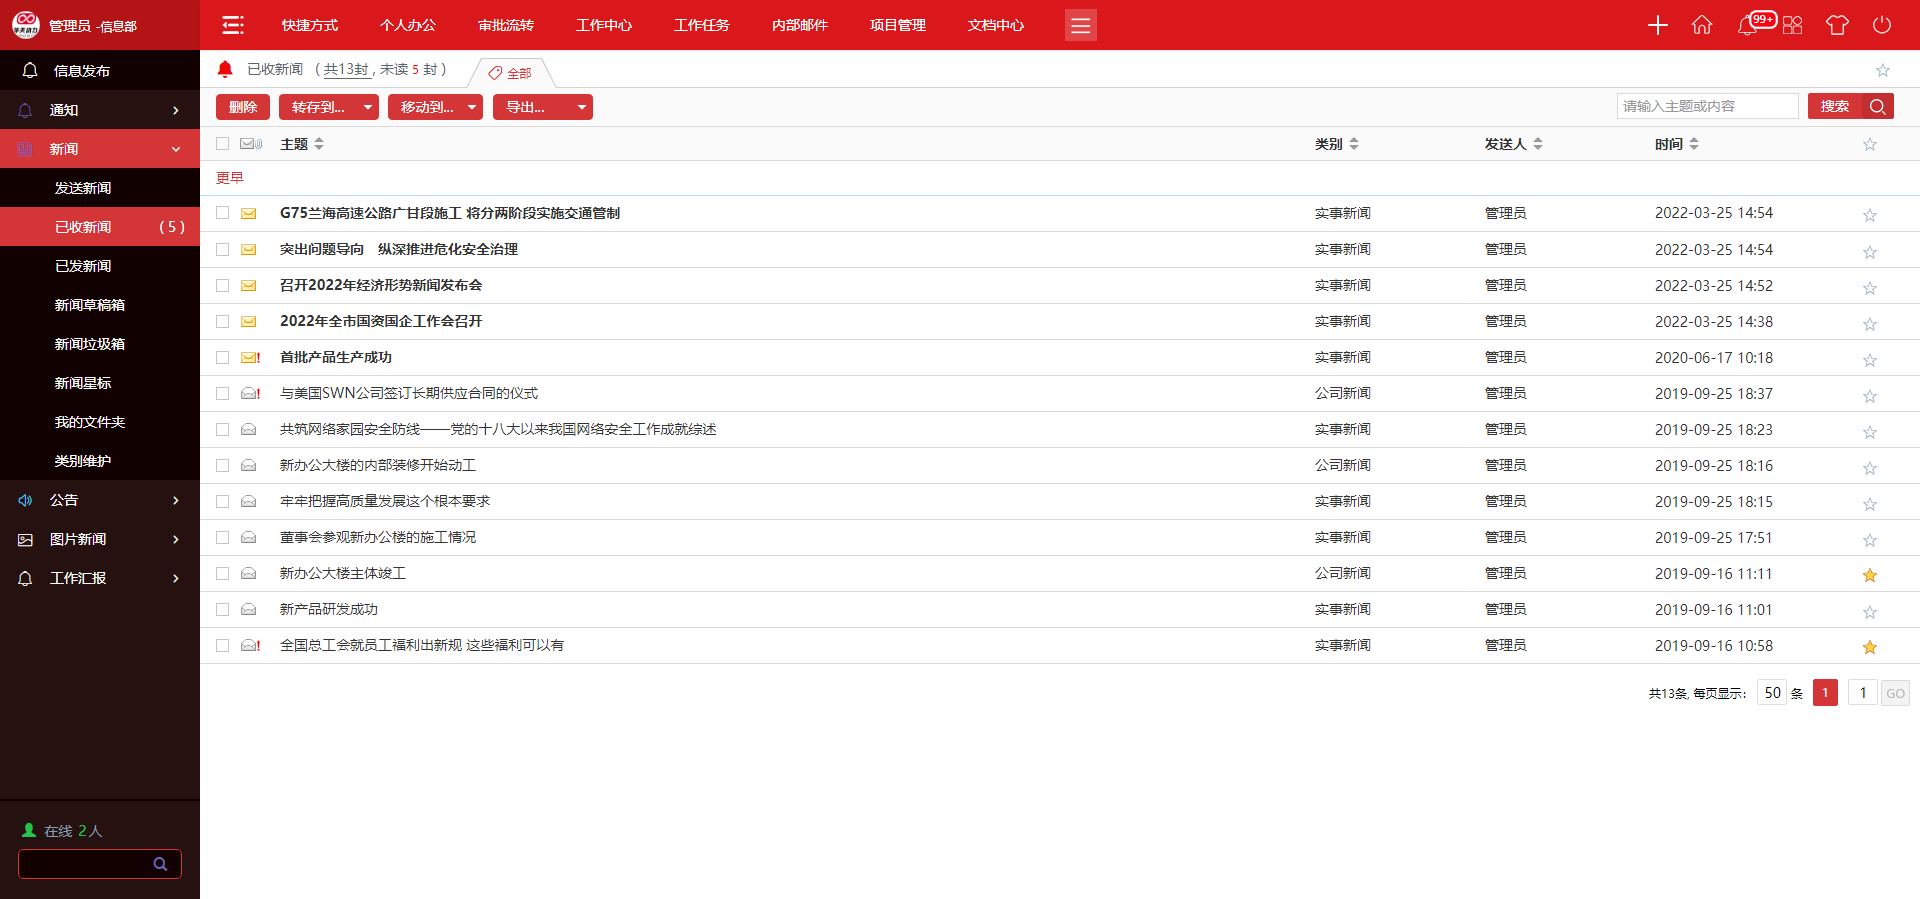Open notifications bell with 99+ badge

(x=1748, y=25)
